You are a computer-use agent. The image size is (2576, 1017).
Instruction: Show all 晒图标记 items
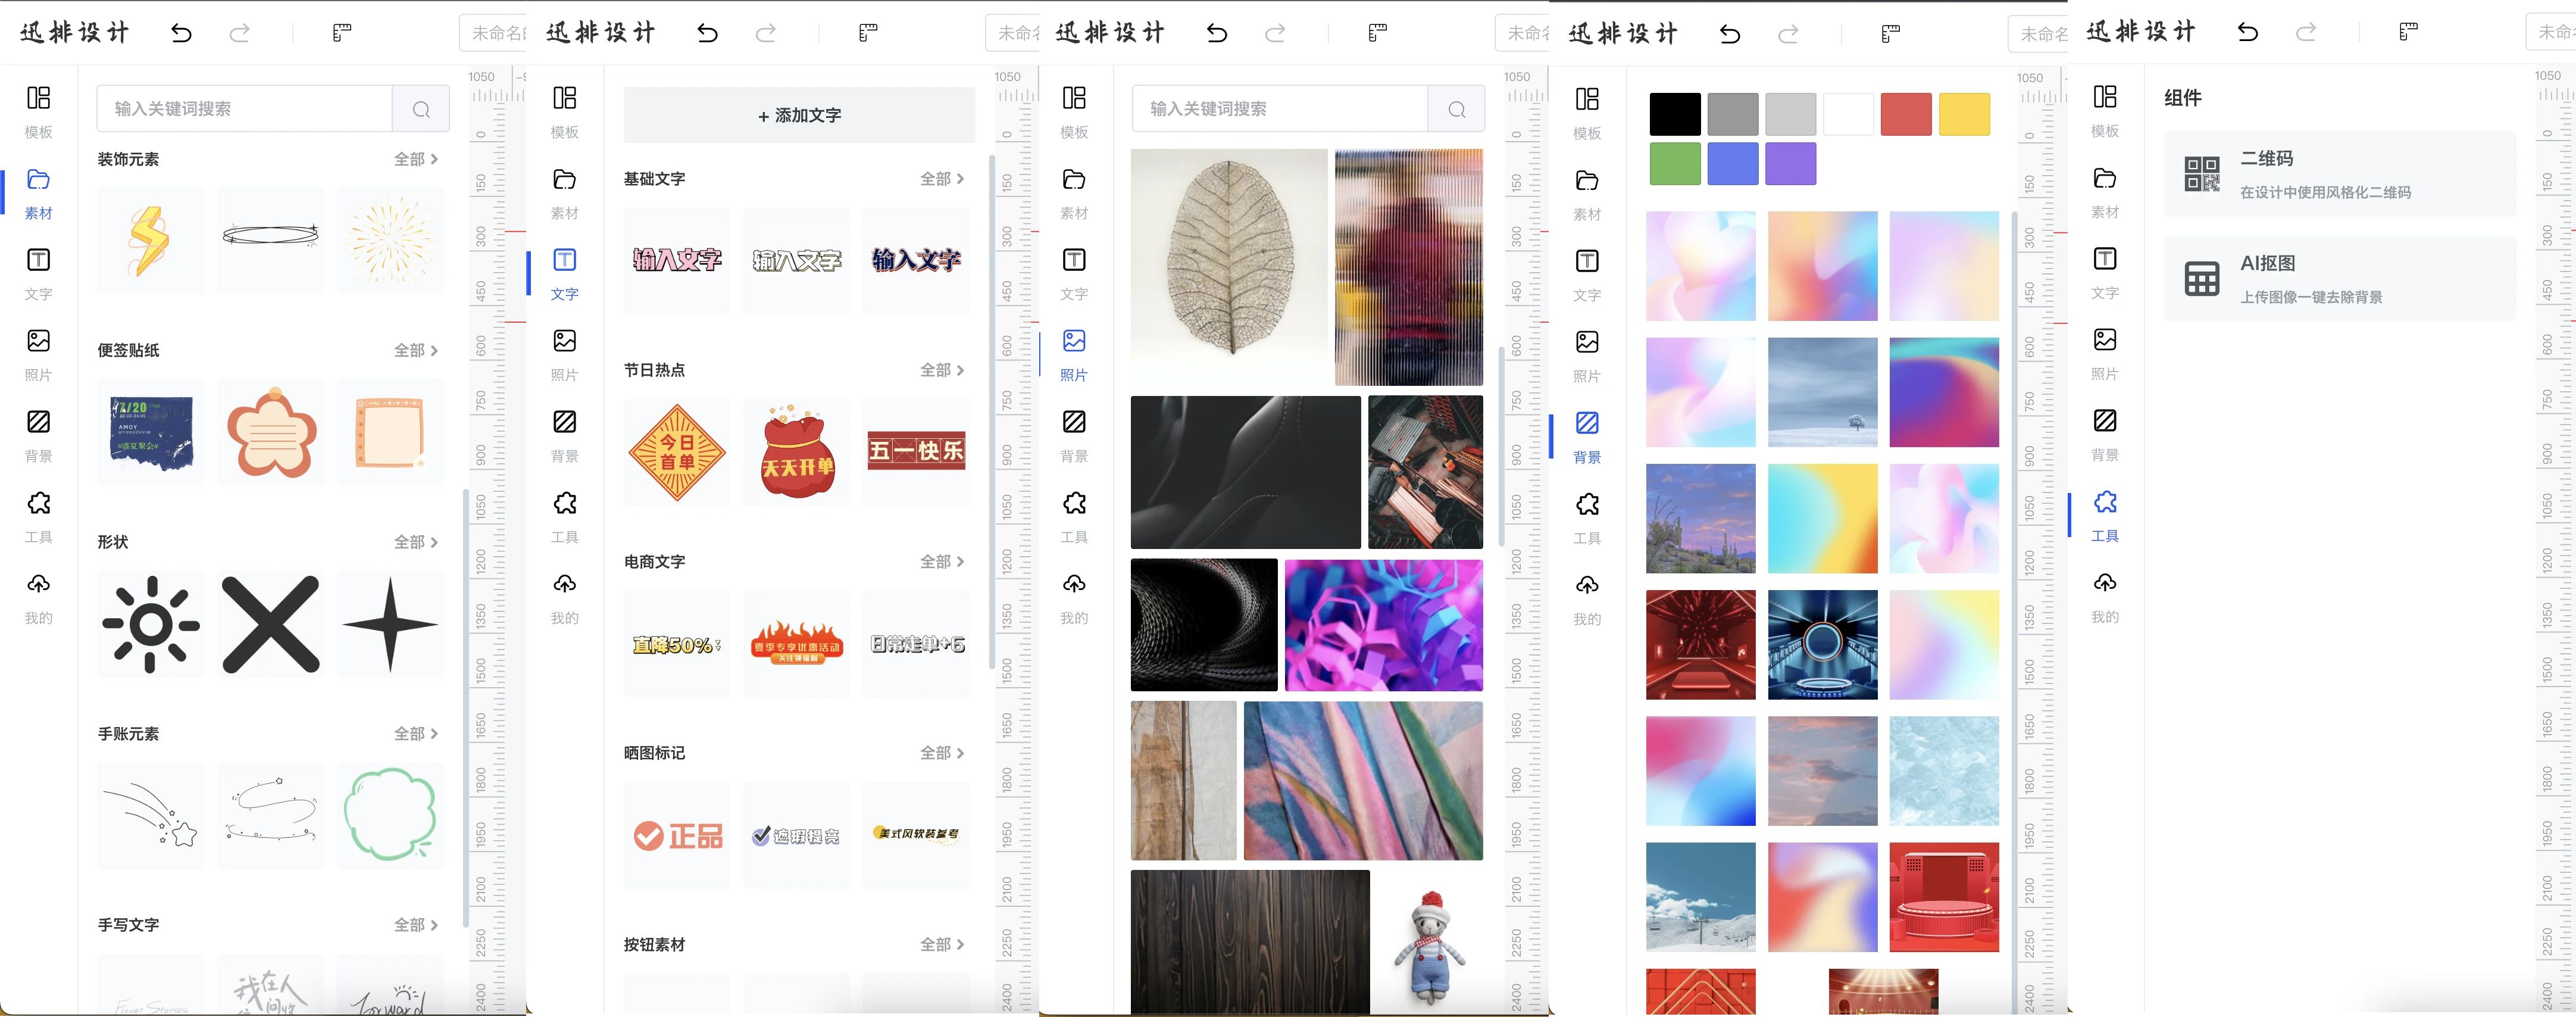(x=942, y=753)
